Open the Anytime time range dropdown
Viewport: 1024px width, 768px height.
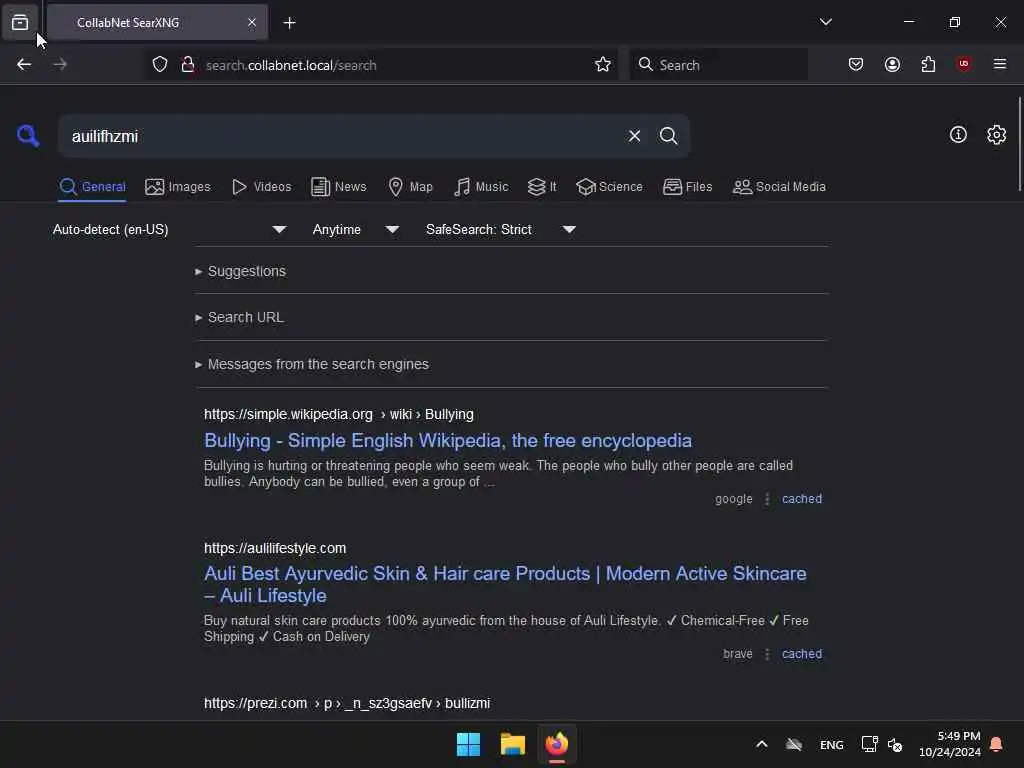[x=355, y=229]
